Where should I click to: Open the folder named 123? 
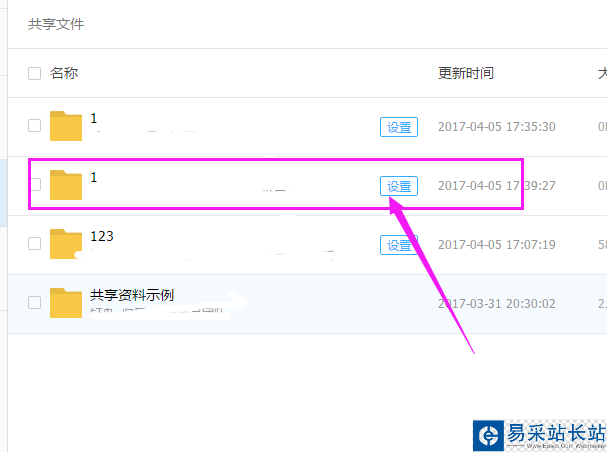coord(102,236)
